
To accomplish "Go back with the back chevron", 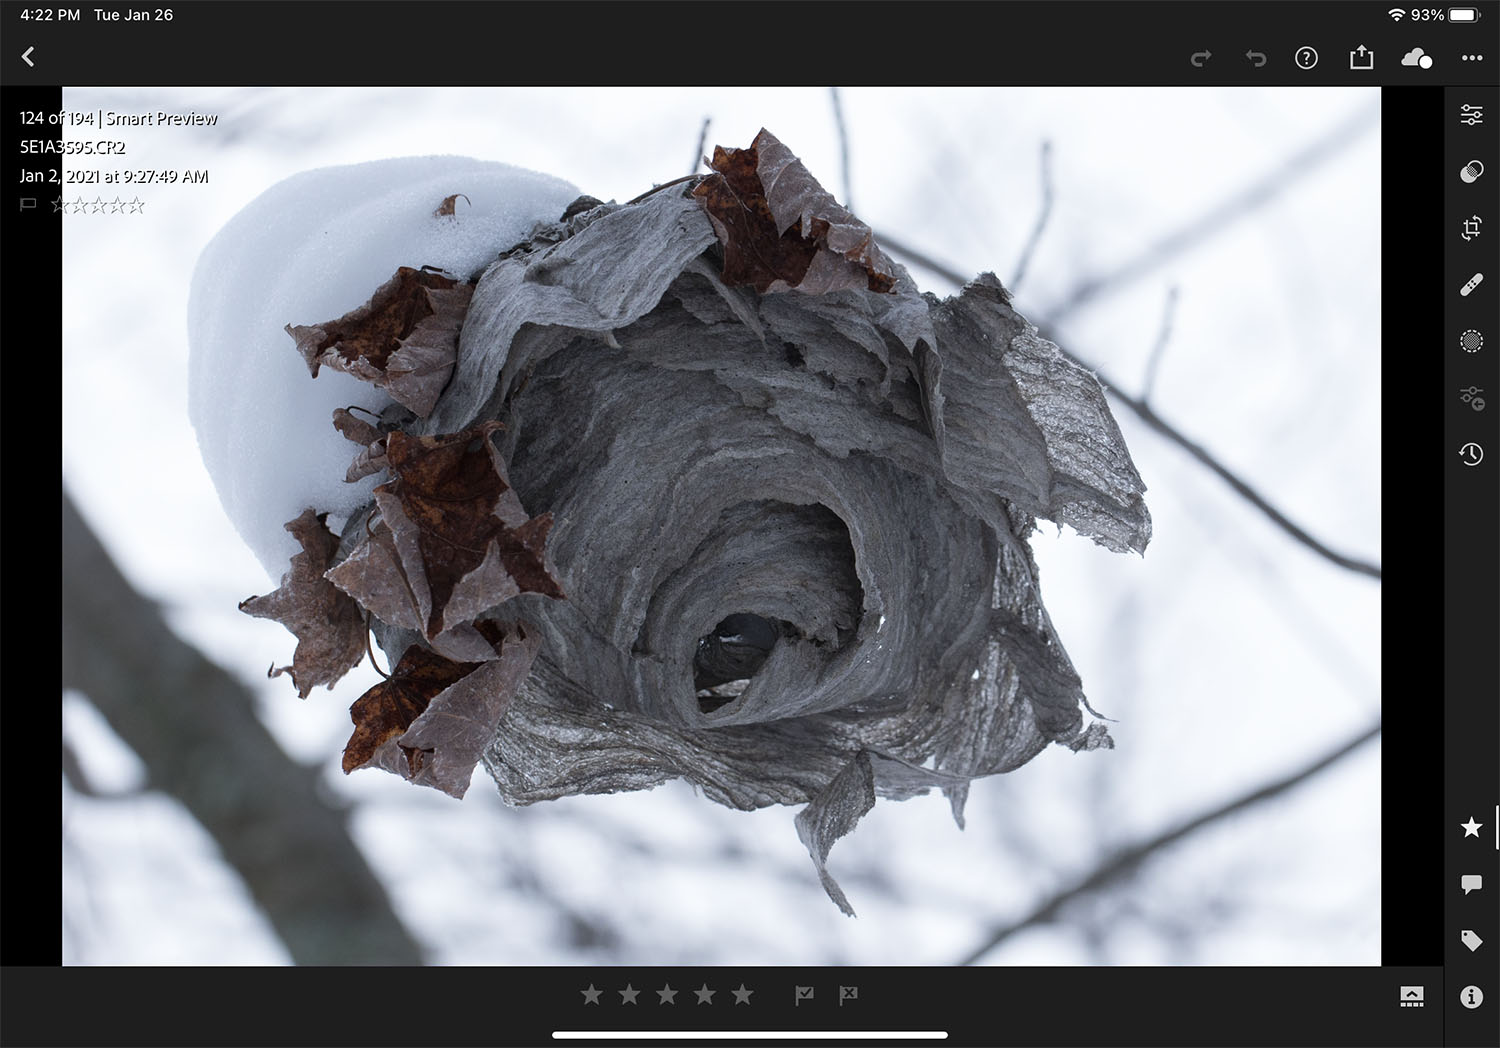I will [x=28, y=57].
